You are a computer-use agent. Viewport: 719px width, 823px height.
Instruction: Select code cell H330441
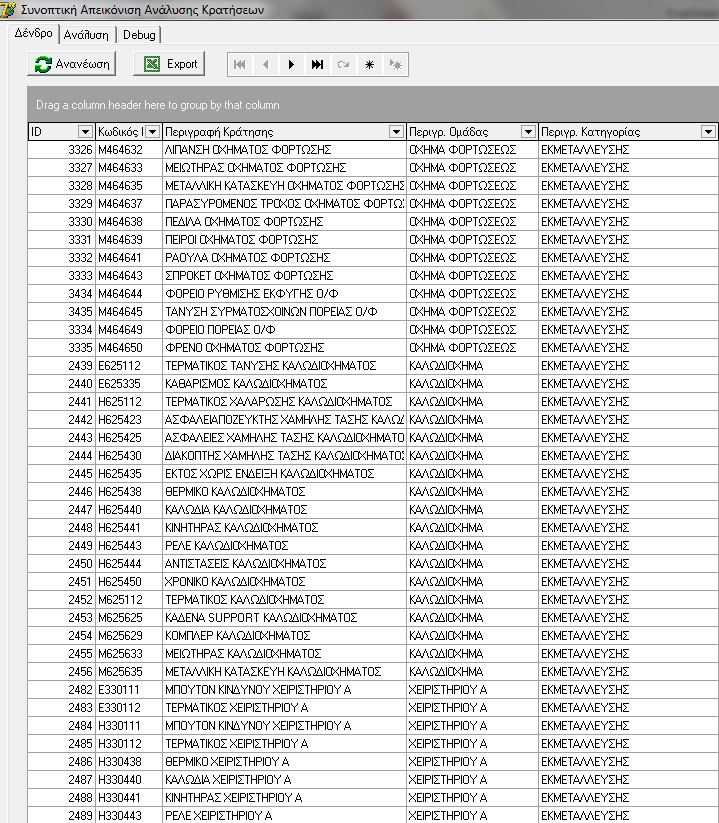129,797
